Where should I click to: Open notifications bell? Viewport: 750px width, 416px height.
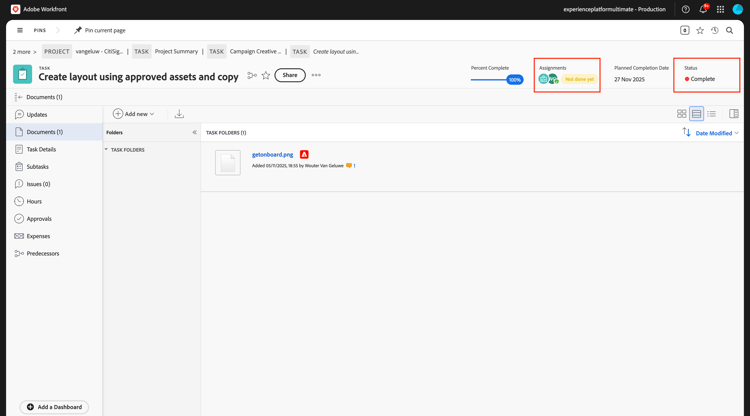[x=703, y=9]
